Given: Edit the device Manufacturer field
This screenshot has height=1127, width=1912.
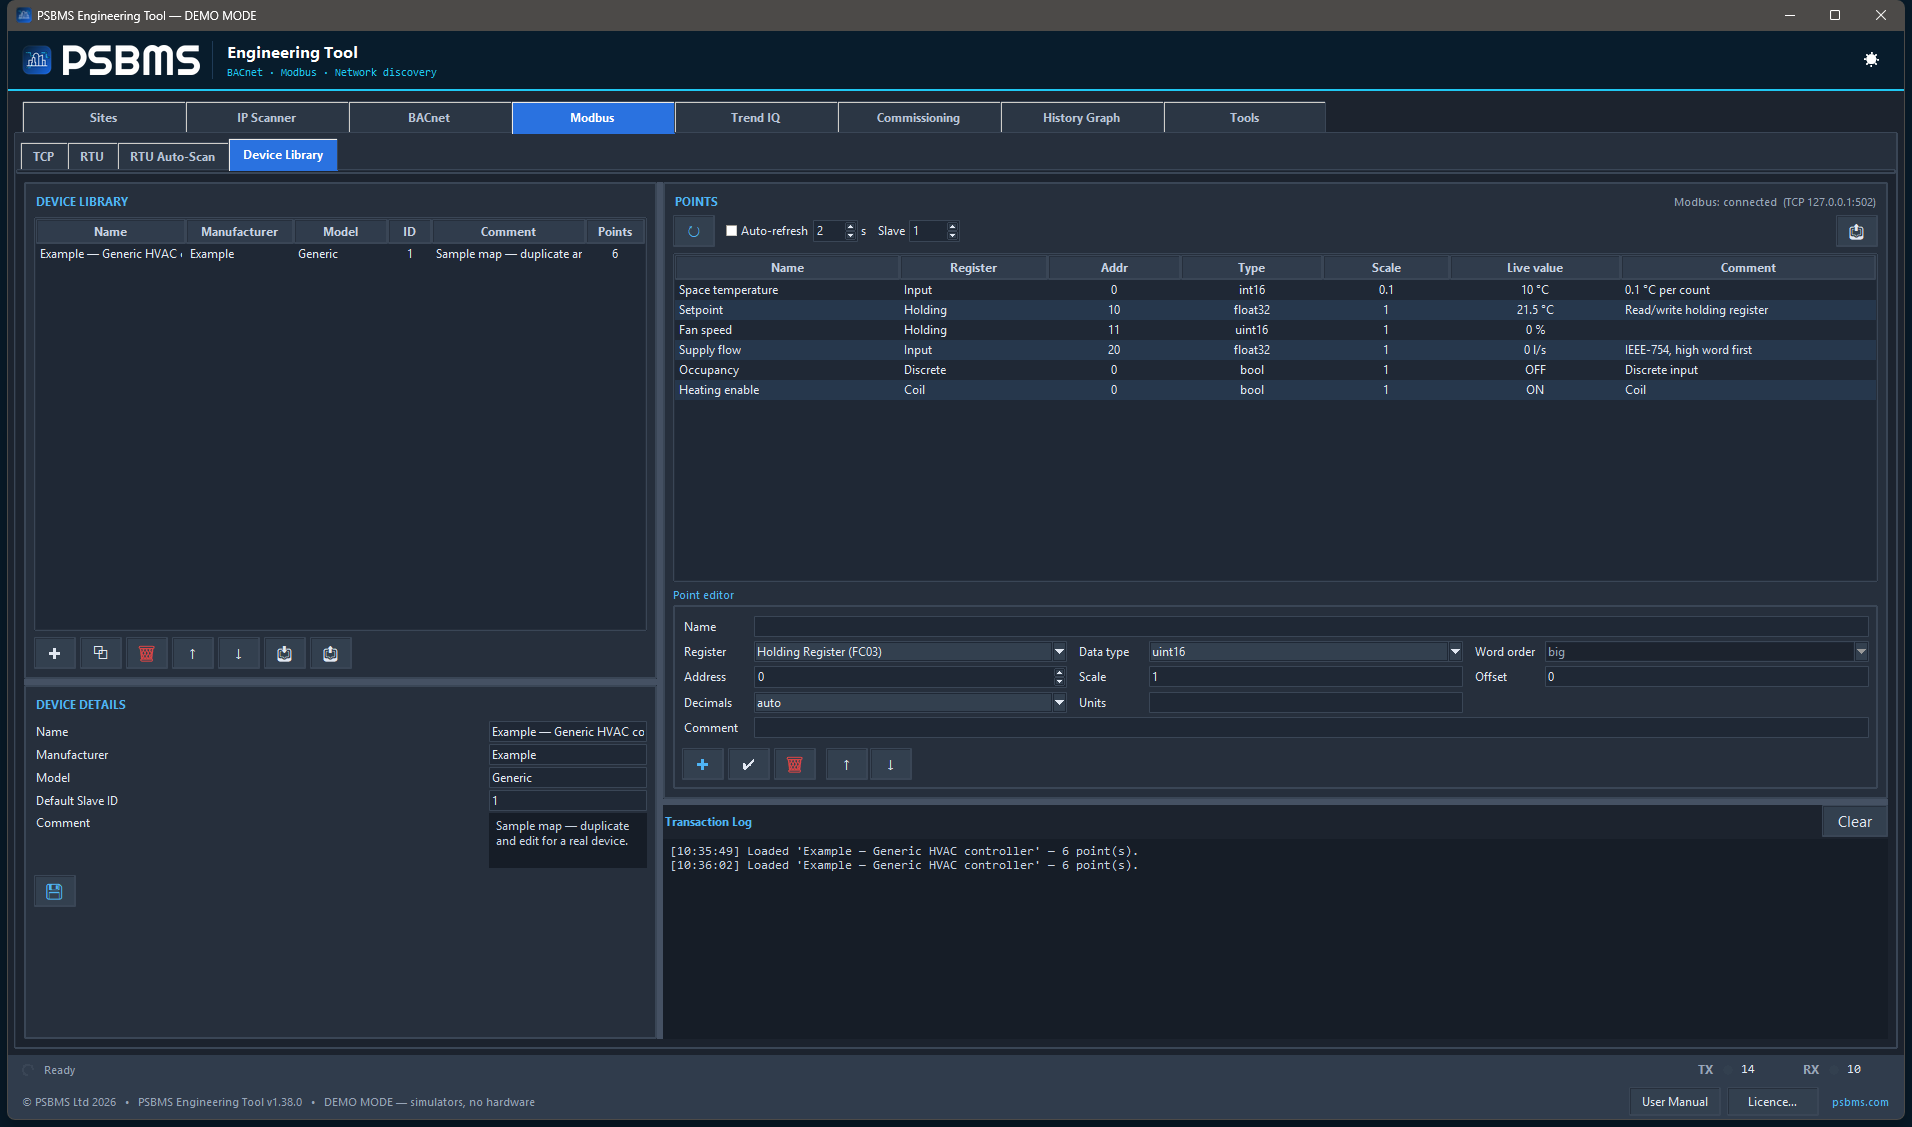Looking at the screenshot, I should coord(568,755).
